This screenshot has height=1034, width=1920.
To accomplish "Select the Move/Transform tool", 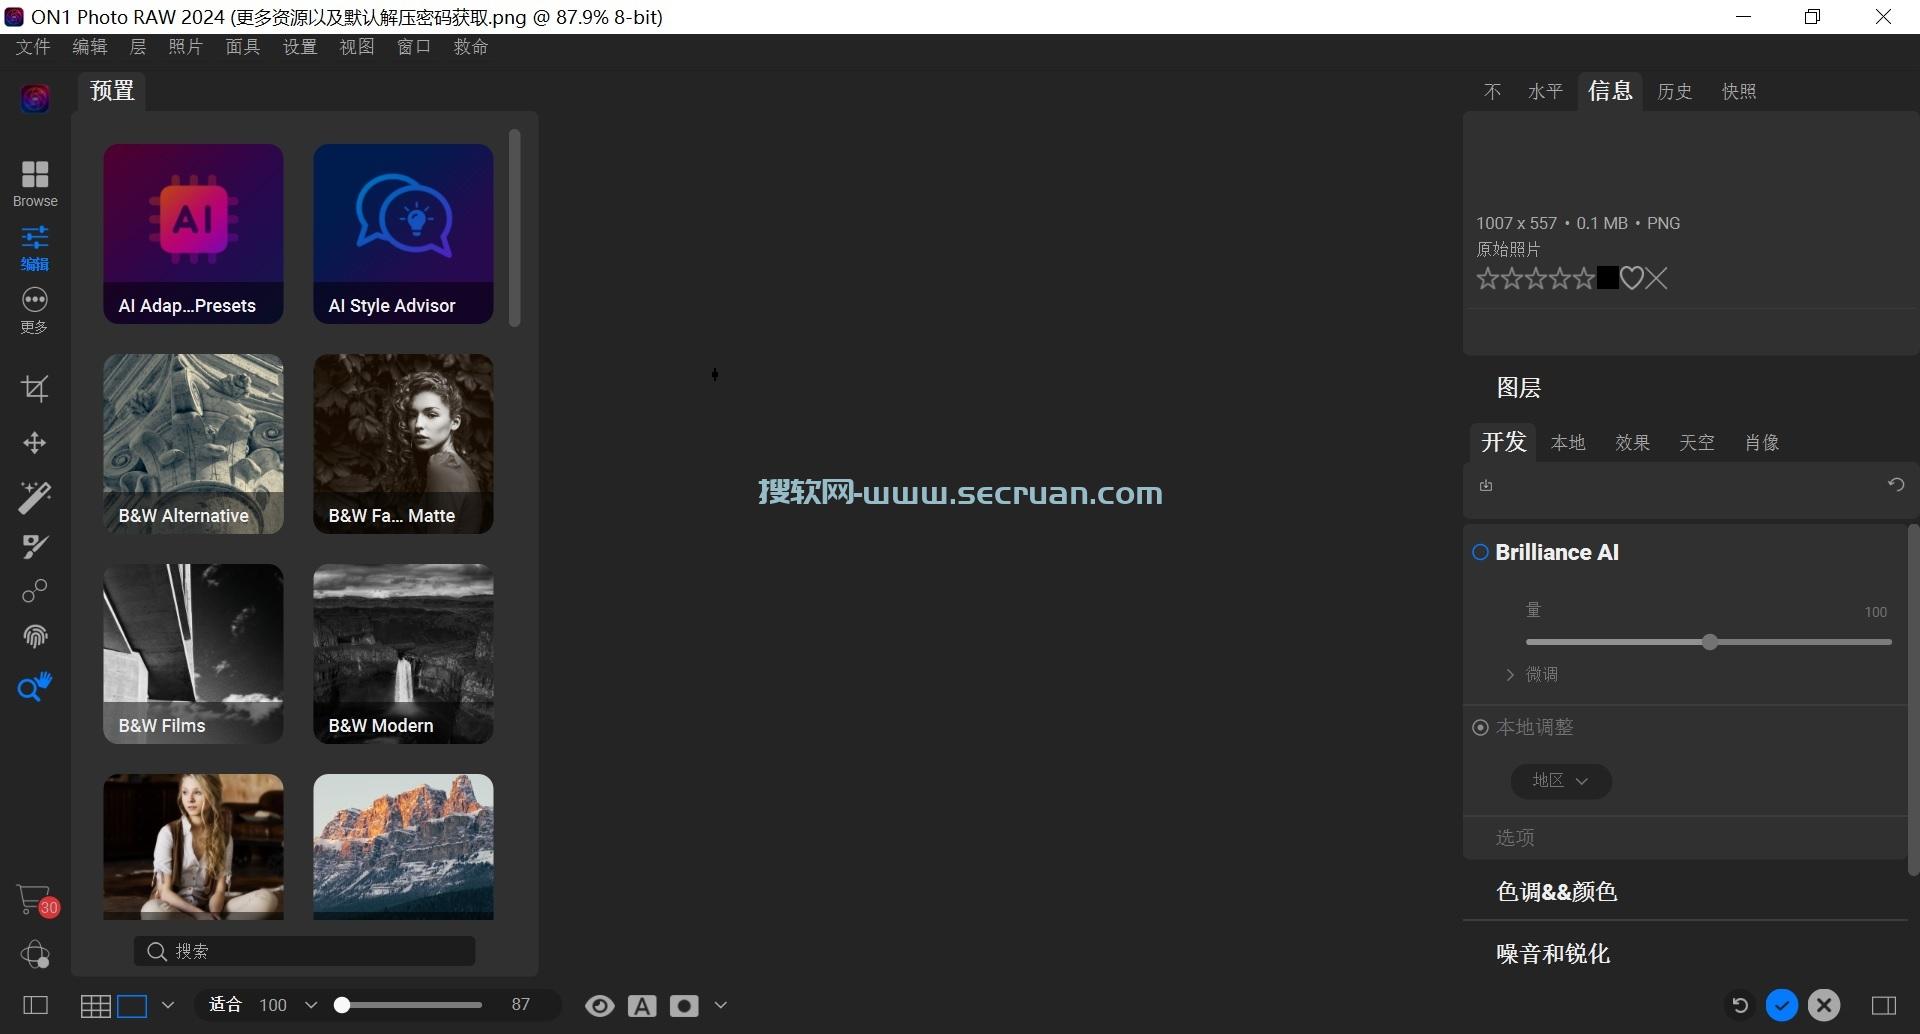I will tap(35, 443).
